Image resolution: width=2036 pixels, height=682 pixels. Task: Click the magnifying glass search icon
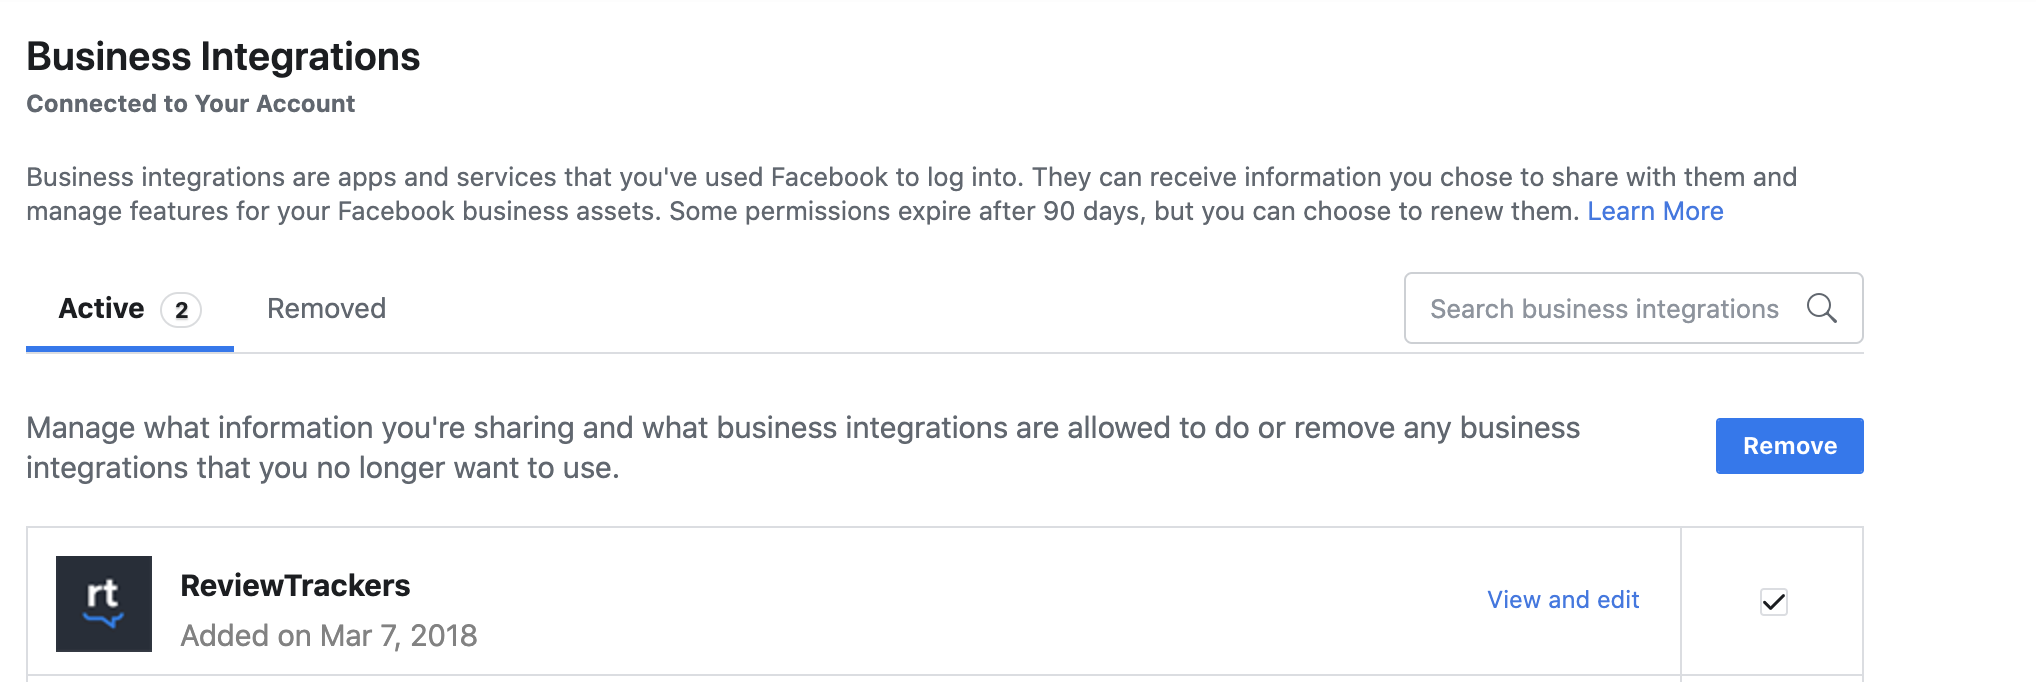click(x=1821, y=308)
